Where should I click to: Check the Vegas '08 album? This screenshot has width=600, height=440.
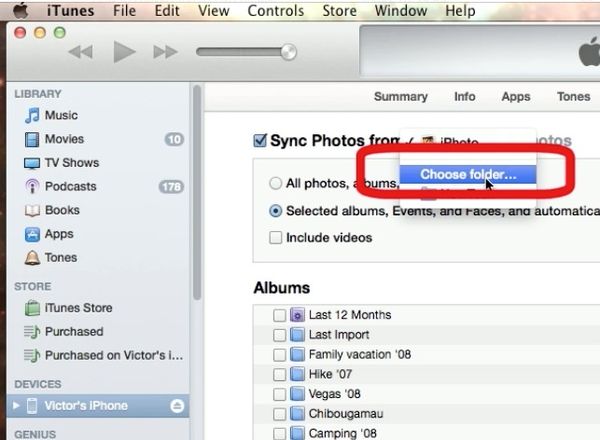coord(279,394)
